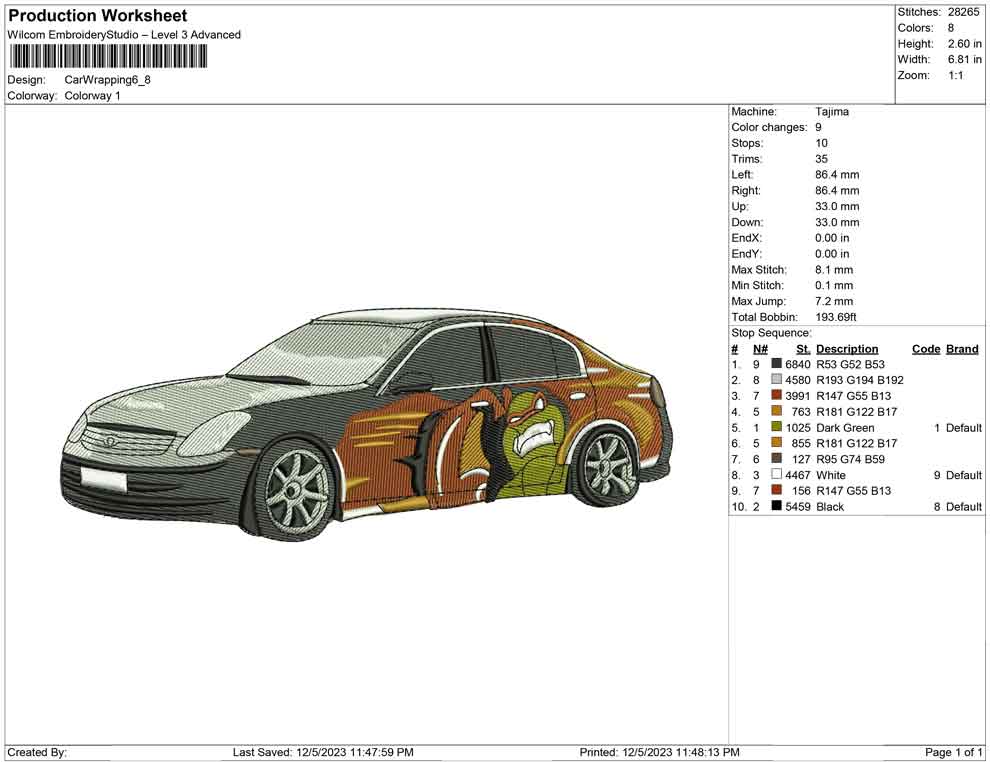Select the Code column header
Image resolution: width=990 pixels, height=762 pixels.
tap(926, 349)
